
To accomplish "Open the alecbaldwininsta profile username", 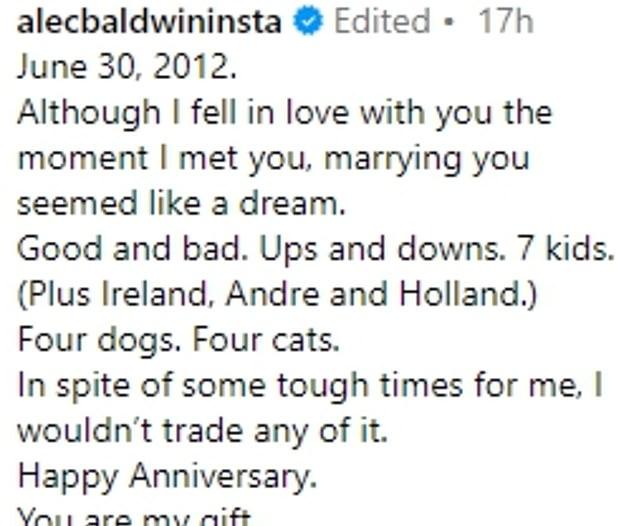I will tap(149, 21).
